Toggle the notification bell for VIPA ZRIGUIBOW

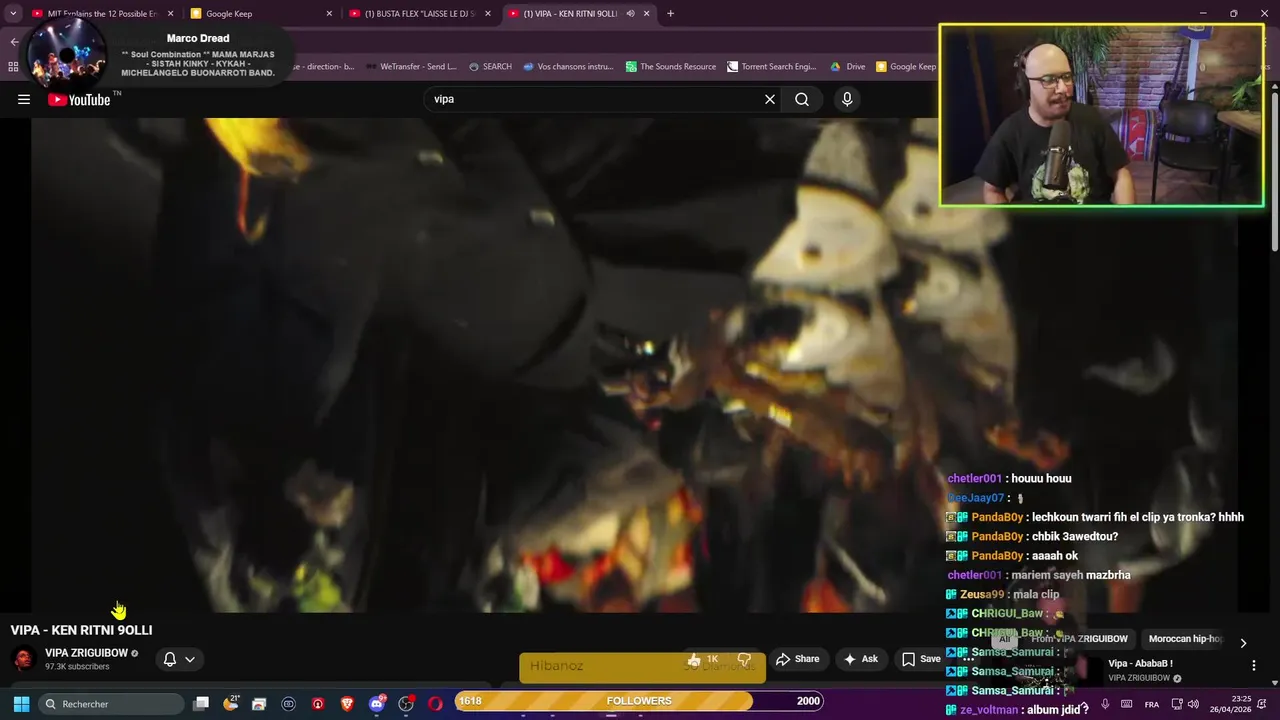click(x=170, y=659)
